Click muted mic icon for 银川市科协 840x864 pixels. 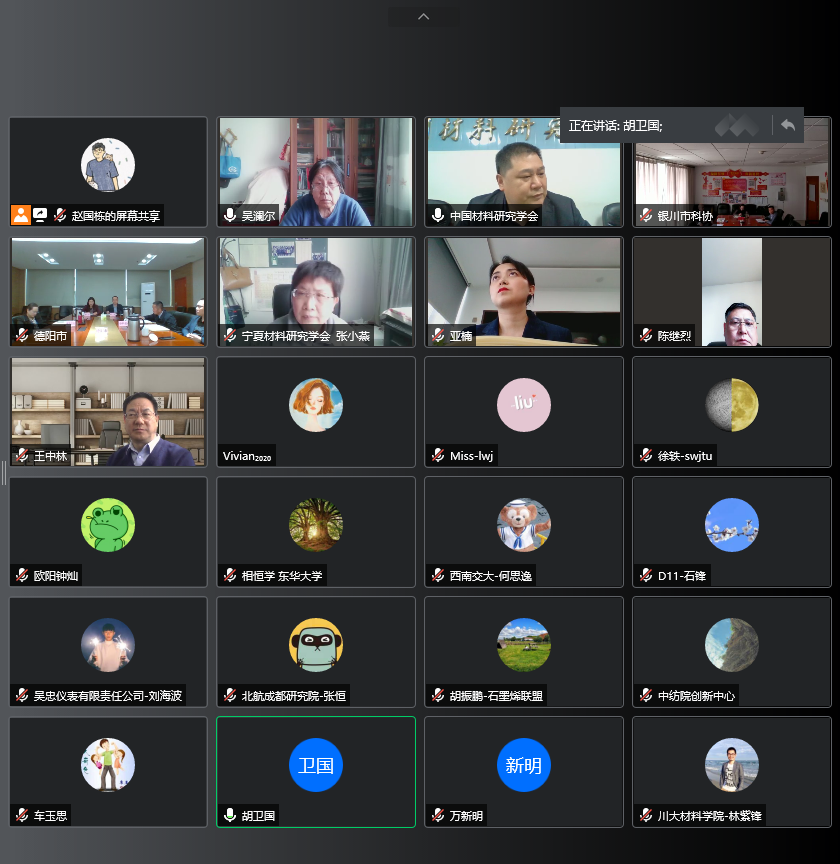[x=646, y=215]
